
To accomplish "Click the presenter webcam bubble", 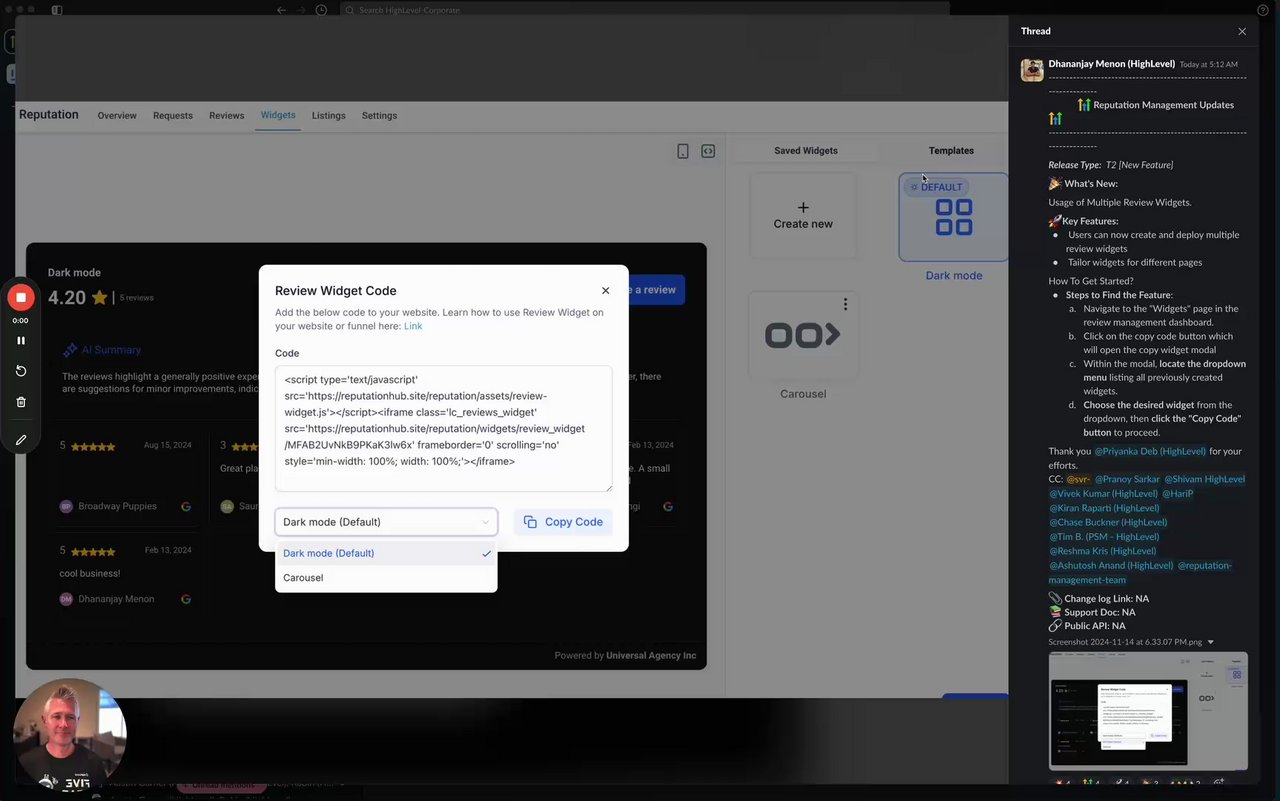I will click(x=70, y=735).
